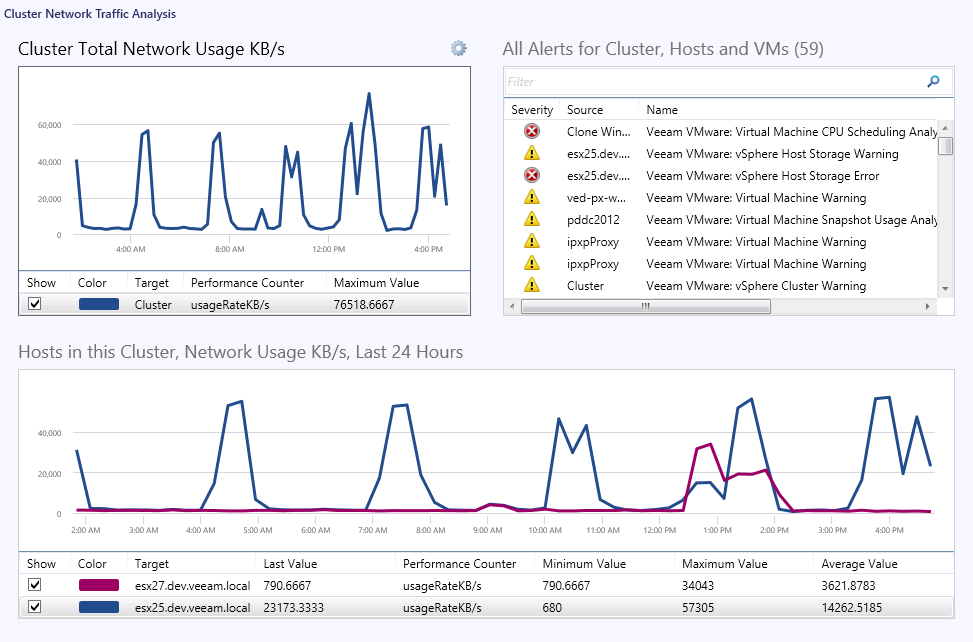Toggle Show checkbox for esx27.dev.veeam.local
Image resolution: width=973 pixels, height=642 pixels.
(35, 585)
